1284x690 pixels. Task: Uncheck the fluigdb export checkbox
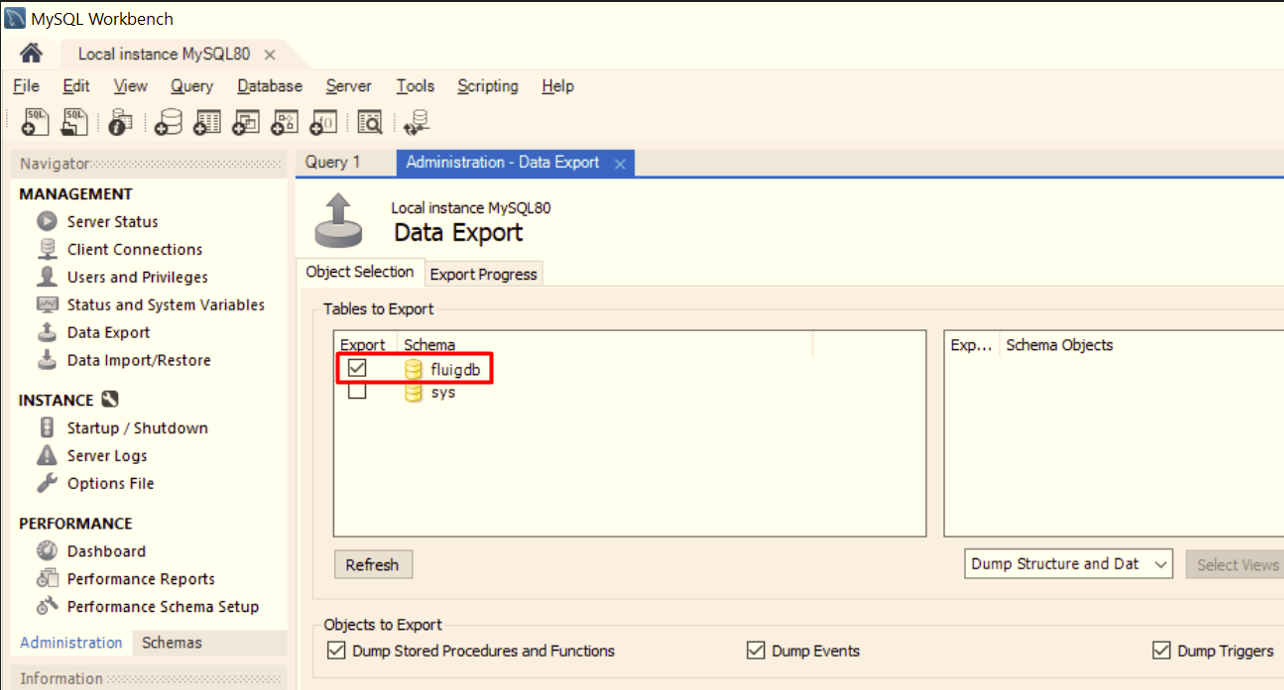tap(357, 368)
